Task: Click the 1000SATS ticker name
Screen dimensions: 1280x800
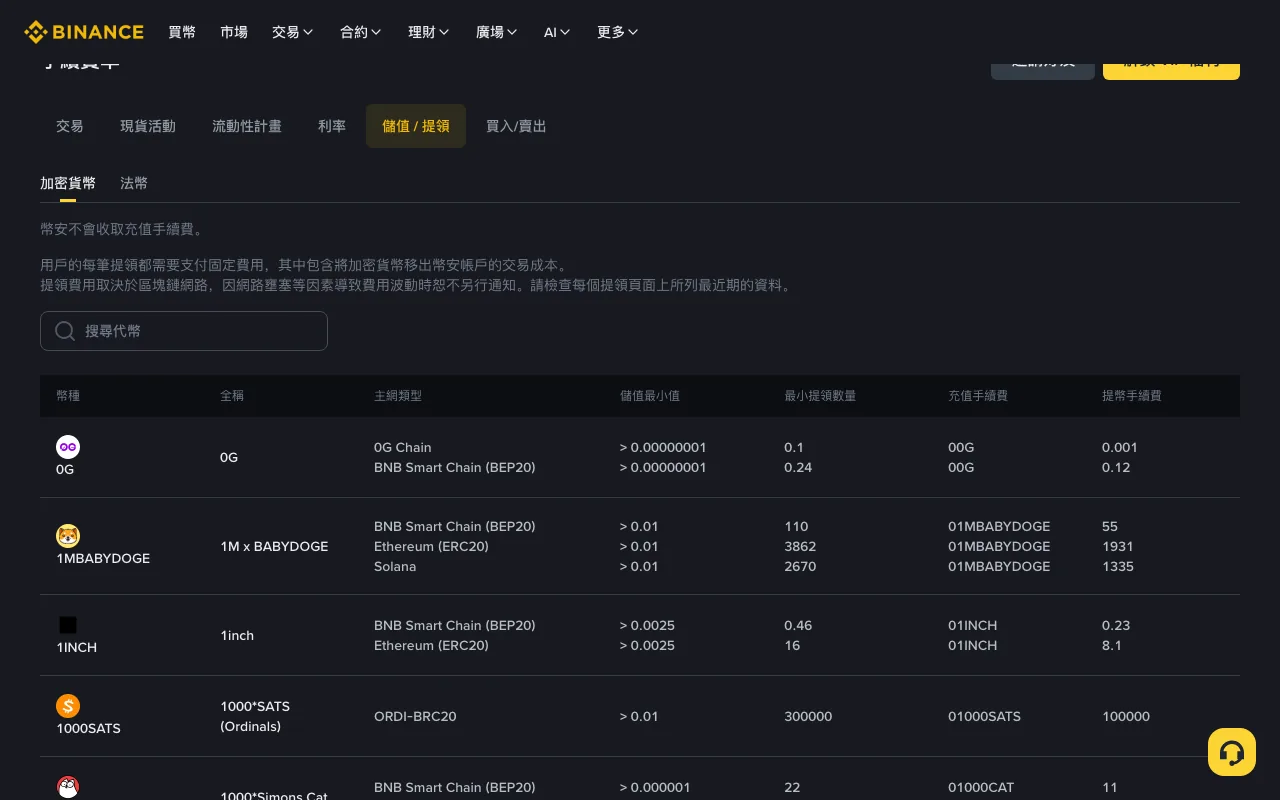Action: (88, 728)
